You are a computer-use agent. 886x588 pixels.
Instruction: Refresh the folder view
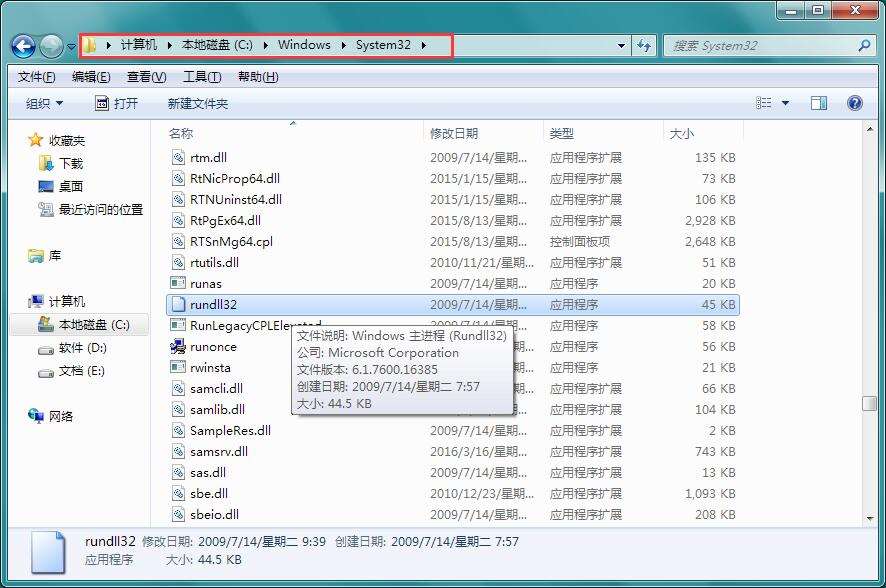(645, 45)
